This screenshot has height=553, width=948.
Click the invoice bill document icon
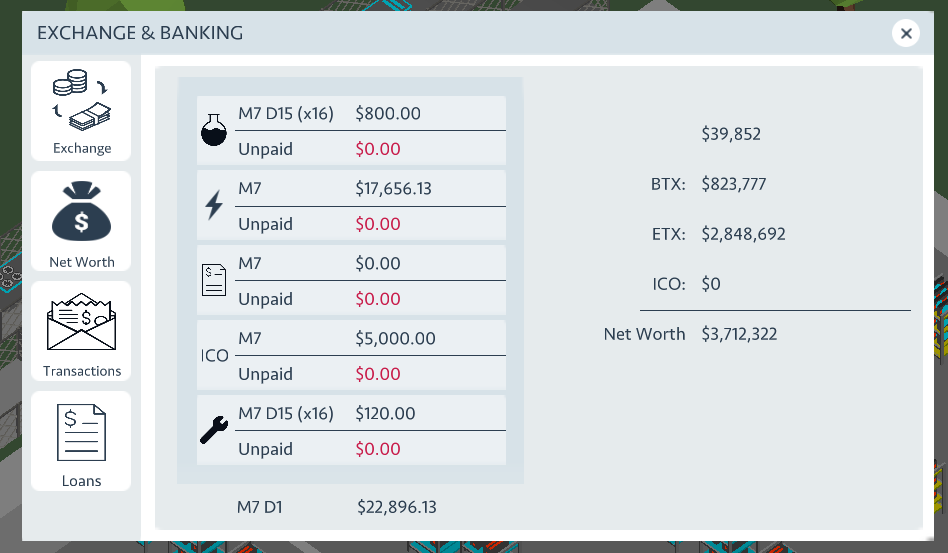click(x=213, y=280)
